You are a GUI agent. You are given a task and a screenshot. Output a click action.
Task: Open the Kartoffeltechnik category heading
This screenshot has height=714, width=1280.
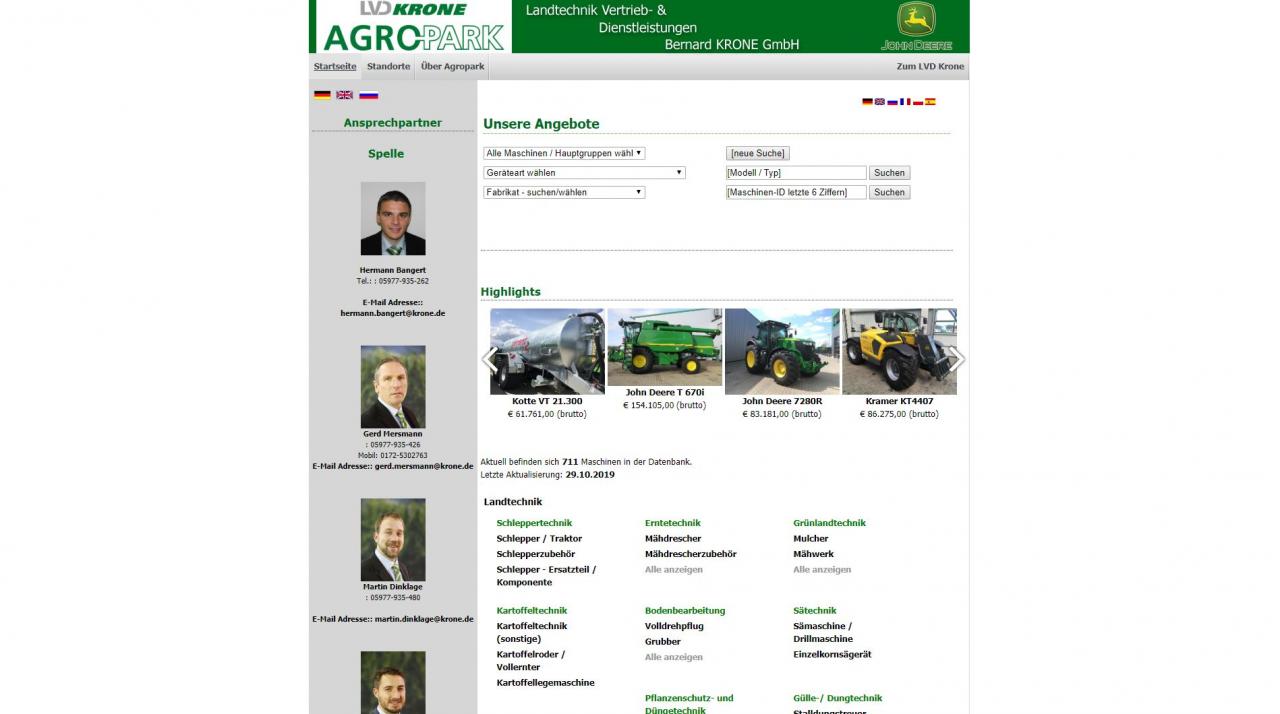coord(532,611)
